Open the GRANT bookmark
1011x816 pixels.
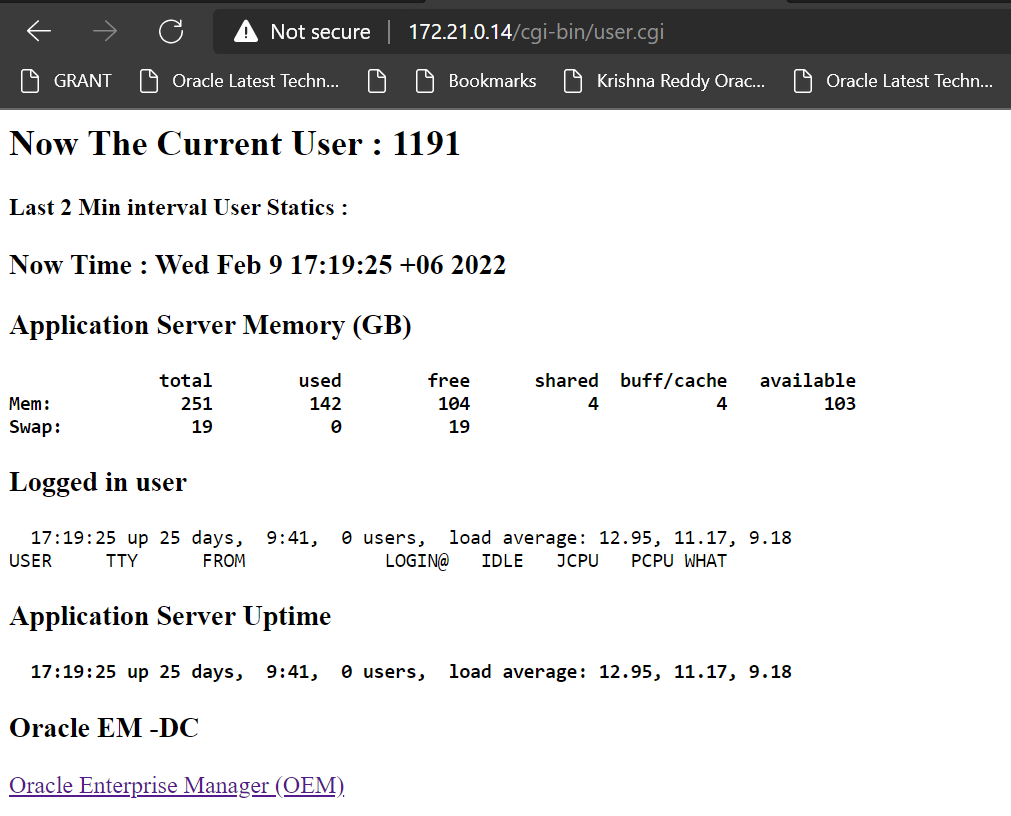point(67,81)
